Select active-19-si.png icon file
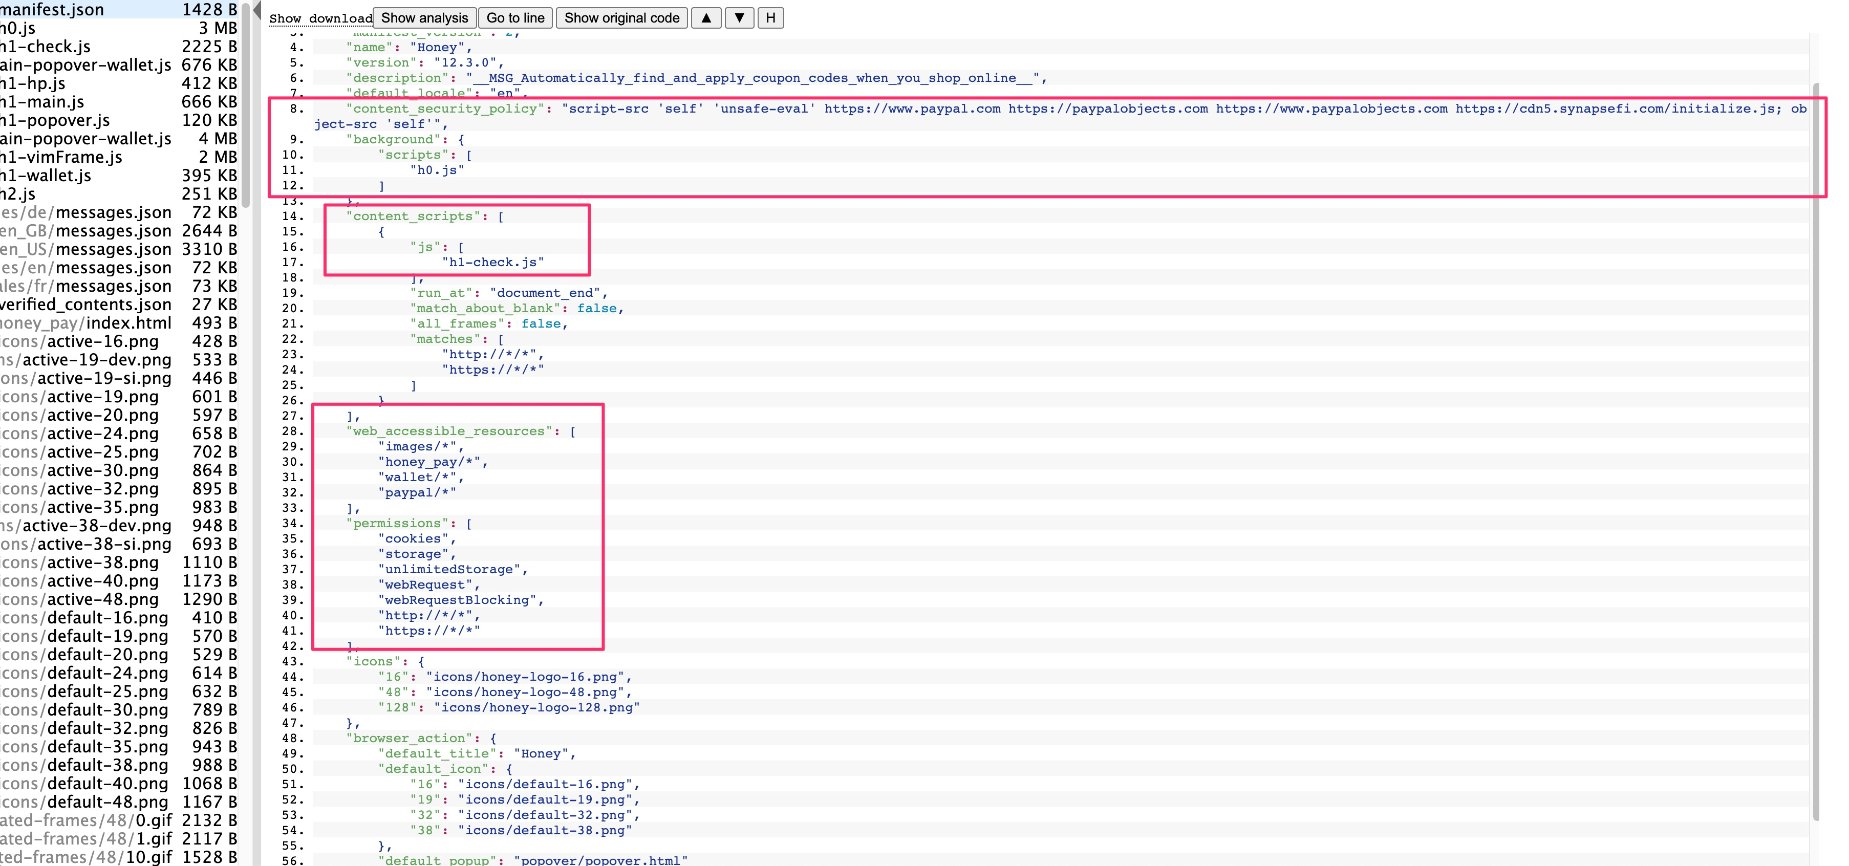1849x866 pixels. tap(119, 378)
